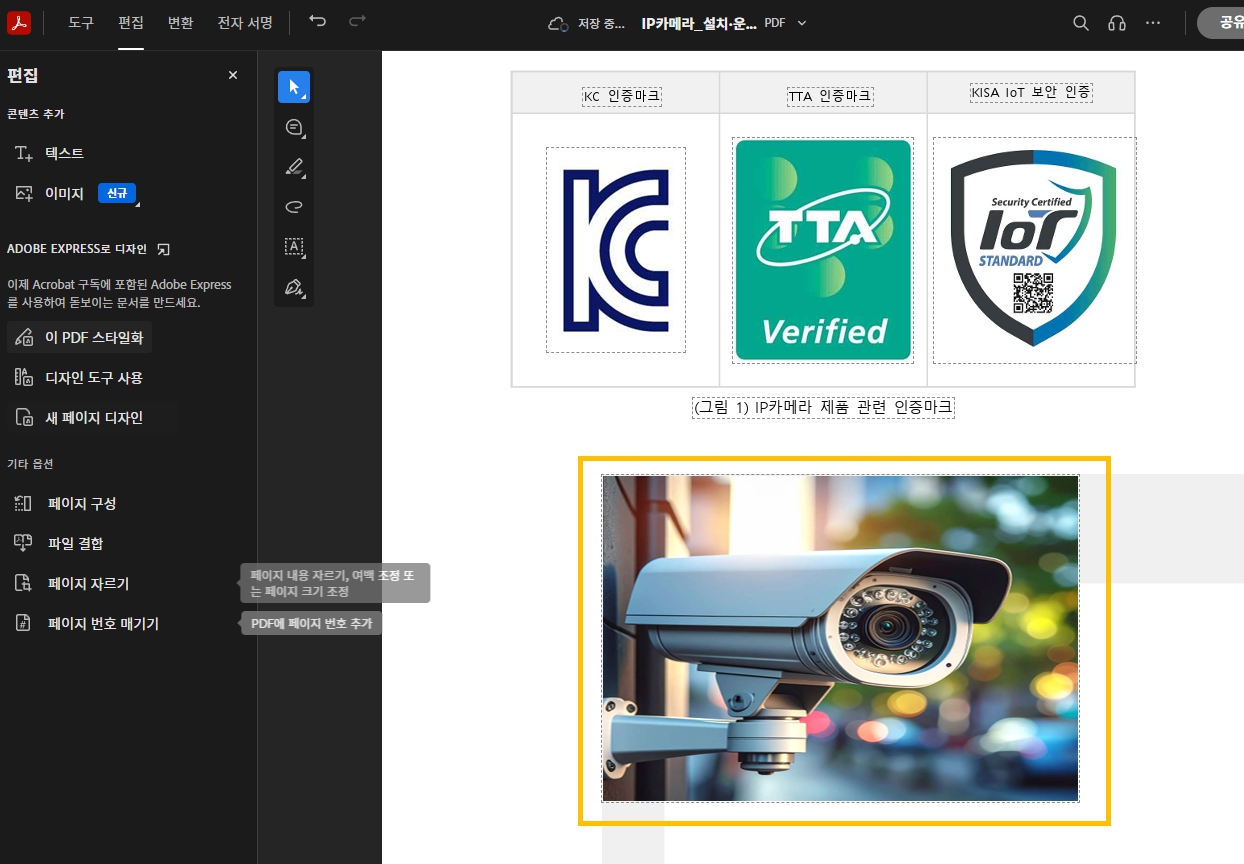Click the headphones read-aloud icon
The image size is (1244, 864).
coord(1117,23)
